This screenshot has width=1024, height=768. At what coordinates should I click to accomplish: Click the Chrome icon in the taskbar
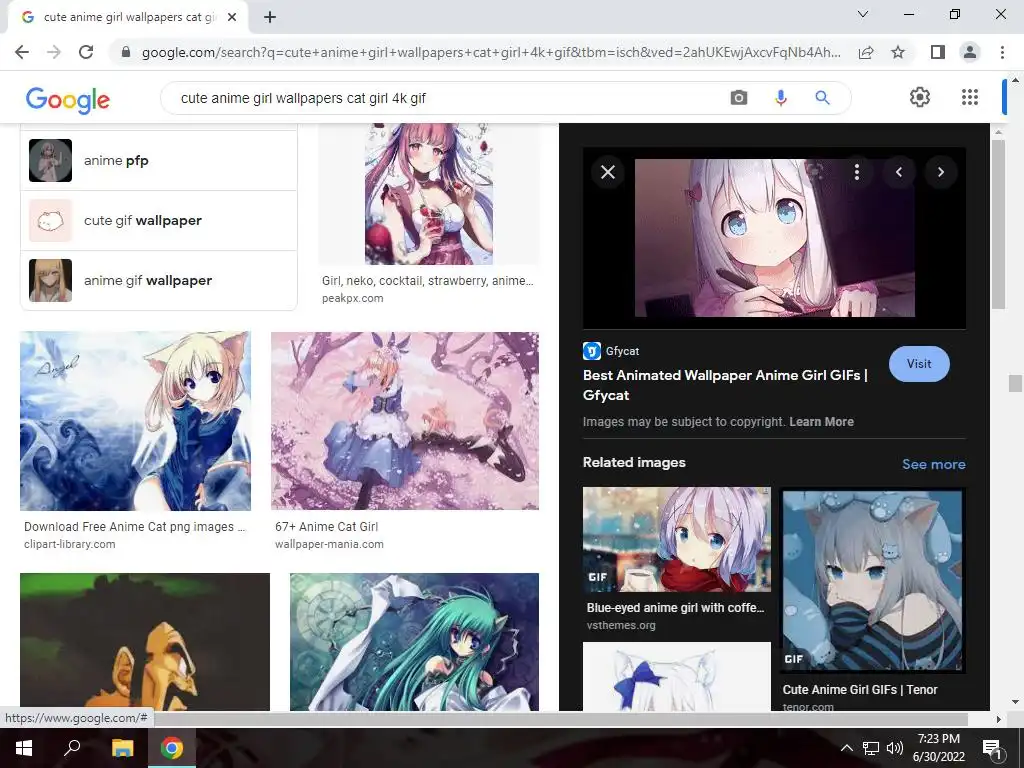[172, 748]
